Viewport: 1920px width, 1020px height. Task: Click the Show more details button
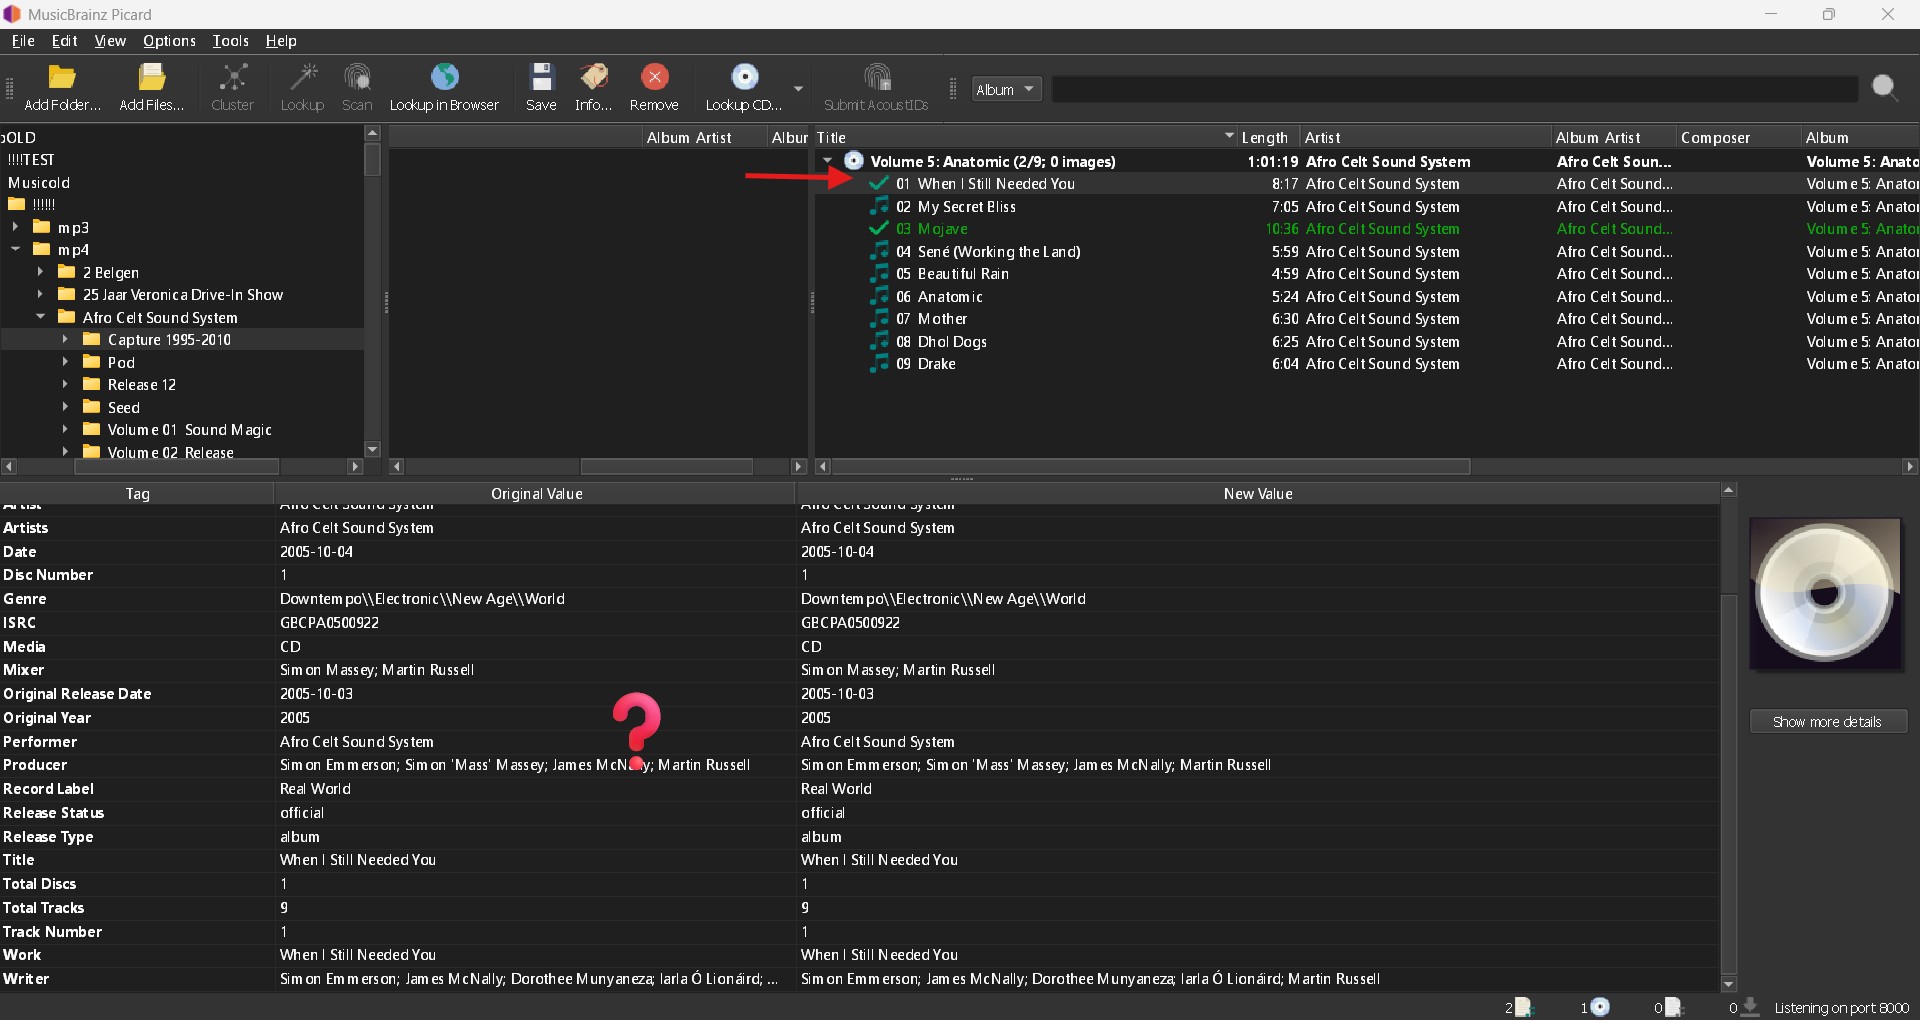coord(1828,721)
